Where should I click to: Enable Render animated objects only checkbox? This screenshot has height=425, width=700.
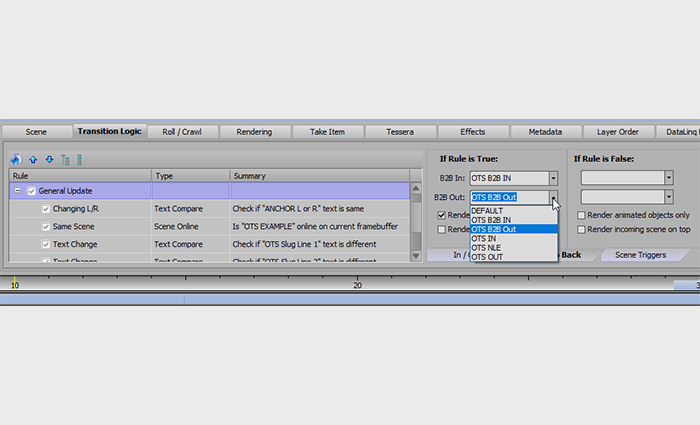point(581,214)
